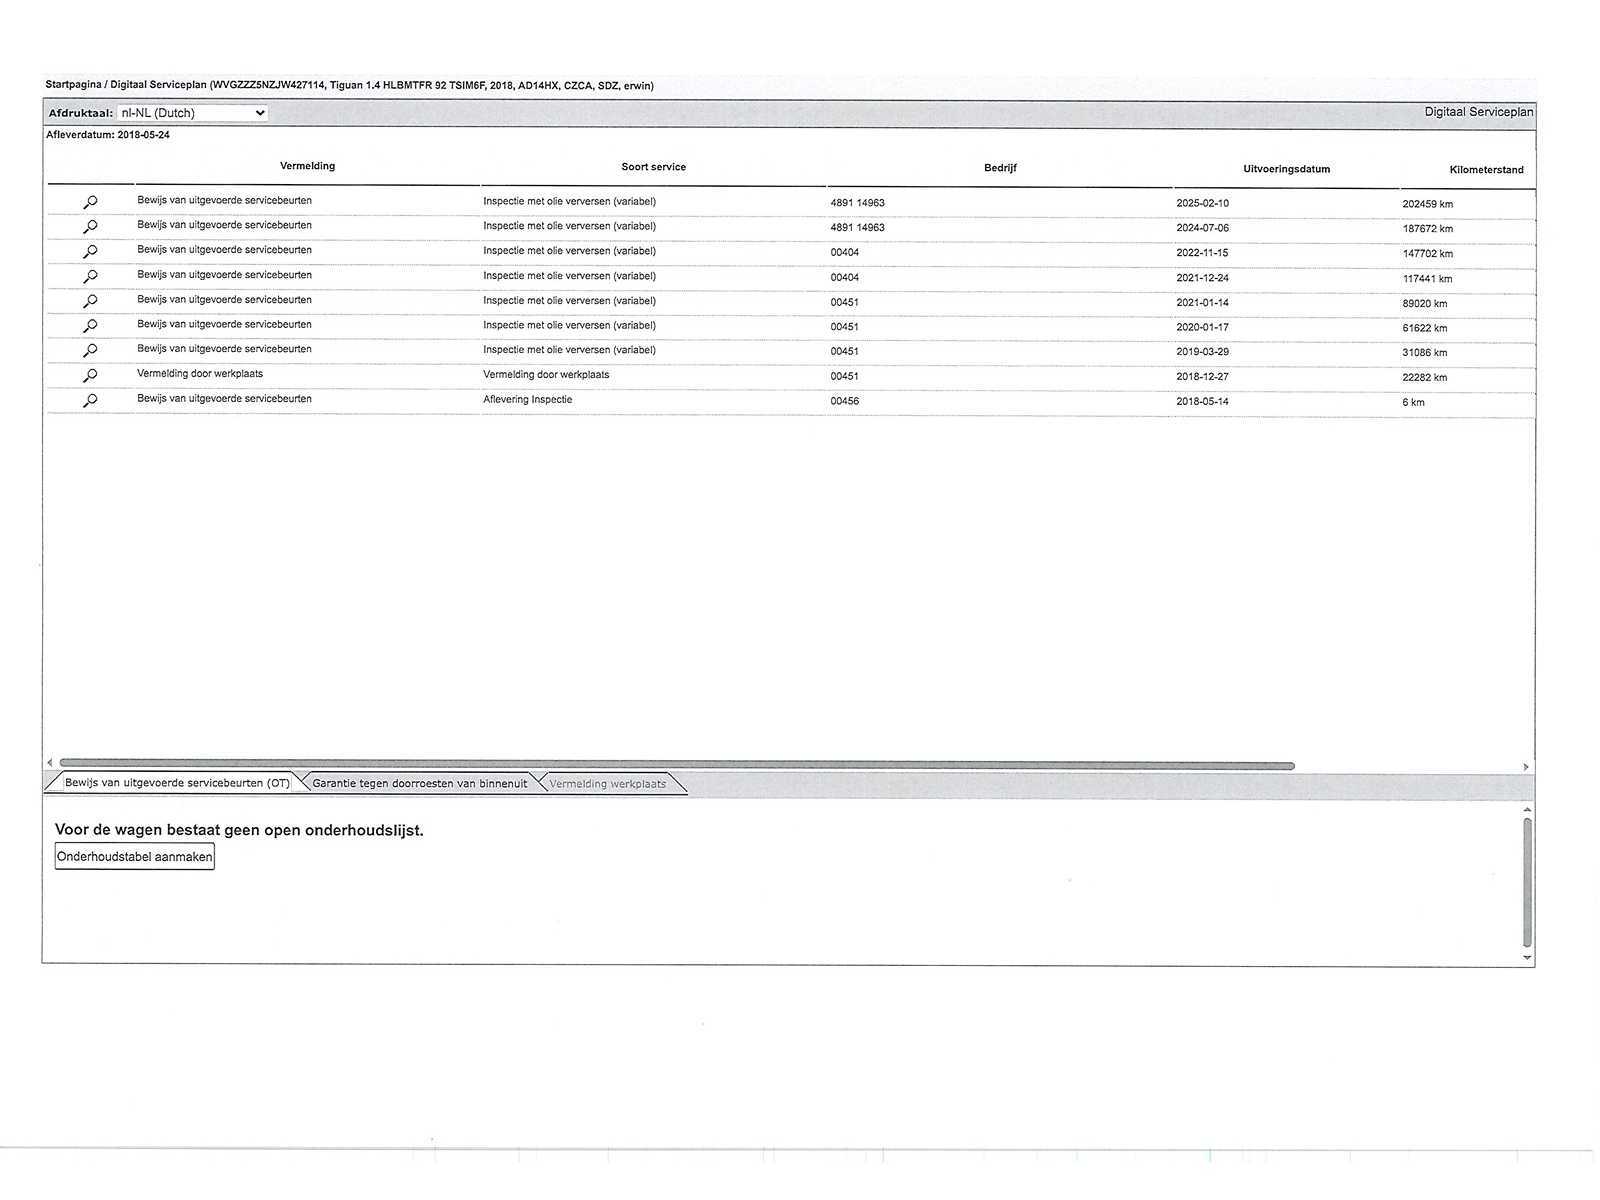
Task: Inspect the 2021-01-14 service record
Action: pos(90,301)
